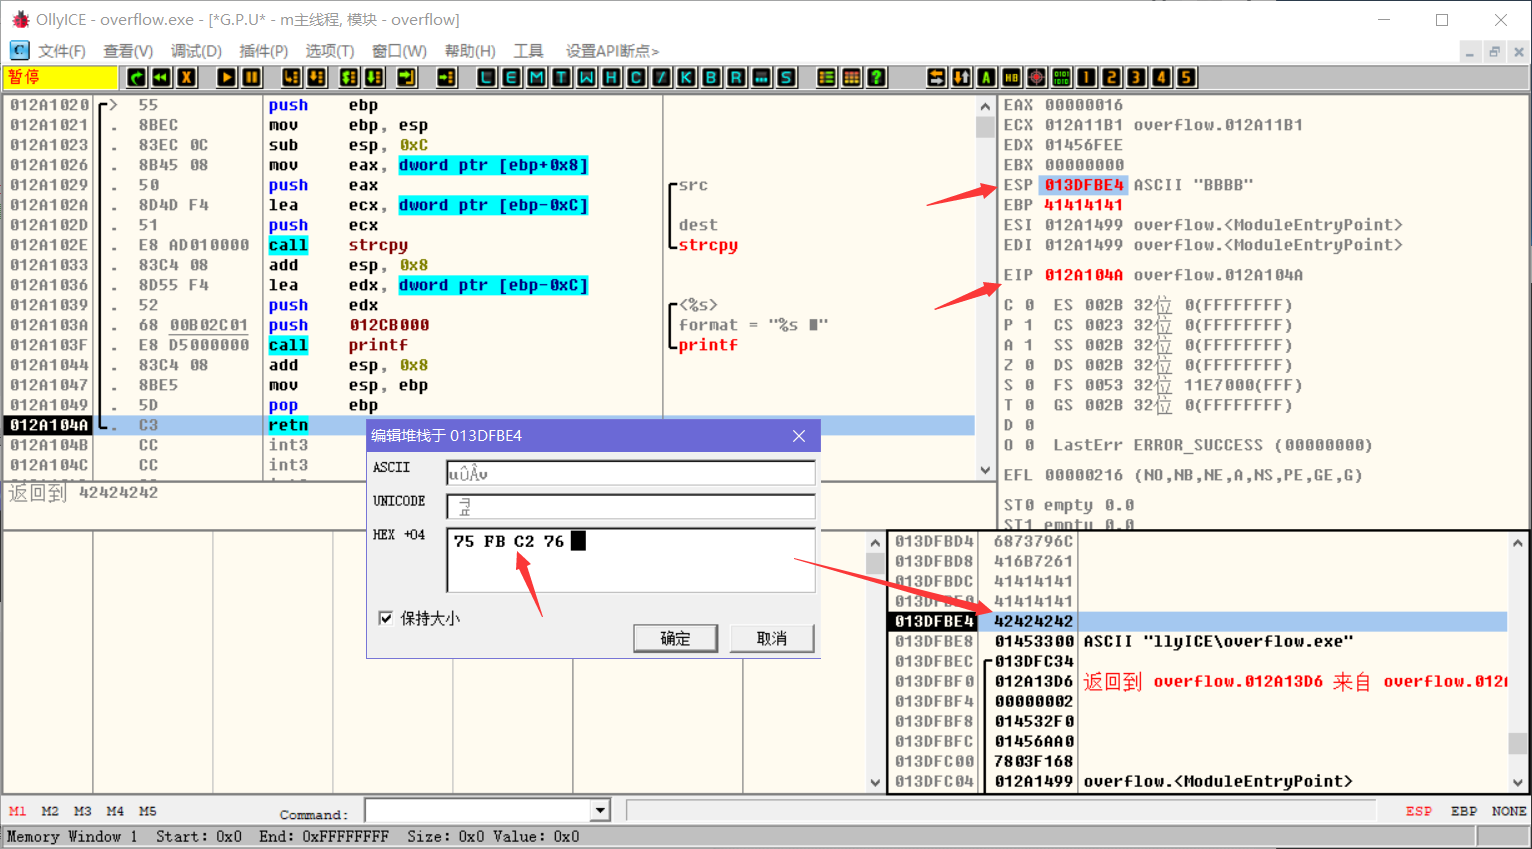This screenshot has width=1532, height=849.
Task: Click the Go To Address toolbar icon
Action: tap(447, 77)
